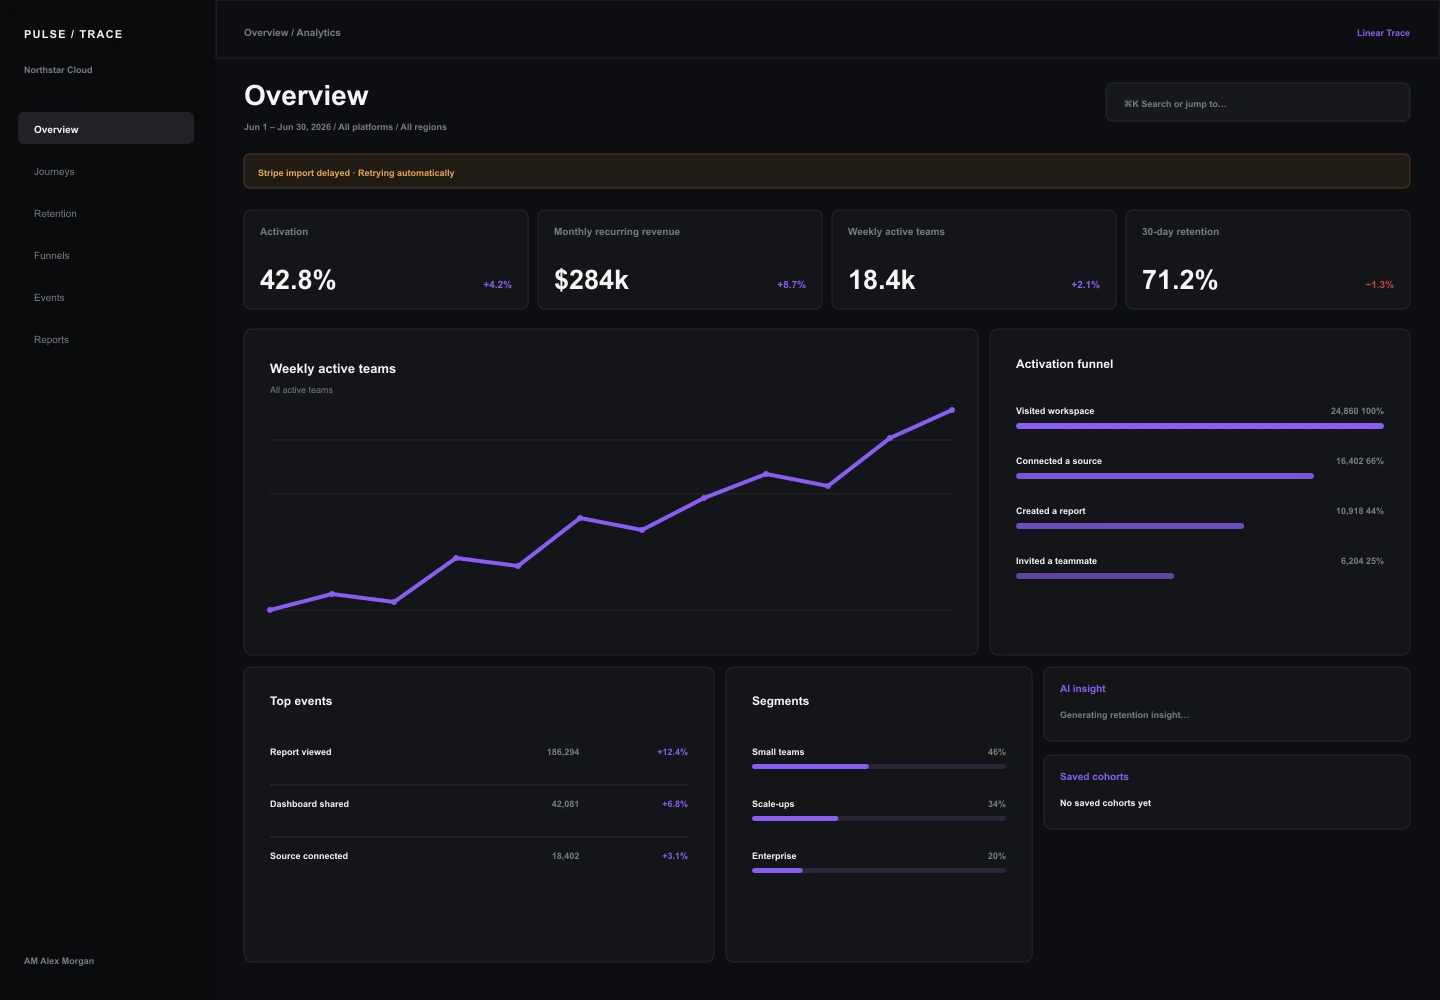Click the No saved cohorts yet message
Viewport: 1440px width, 1000px height.
1105,803
